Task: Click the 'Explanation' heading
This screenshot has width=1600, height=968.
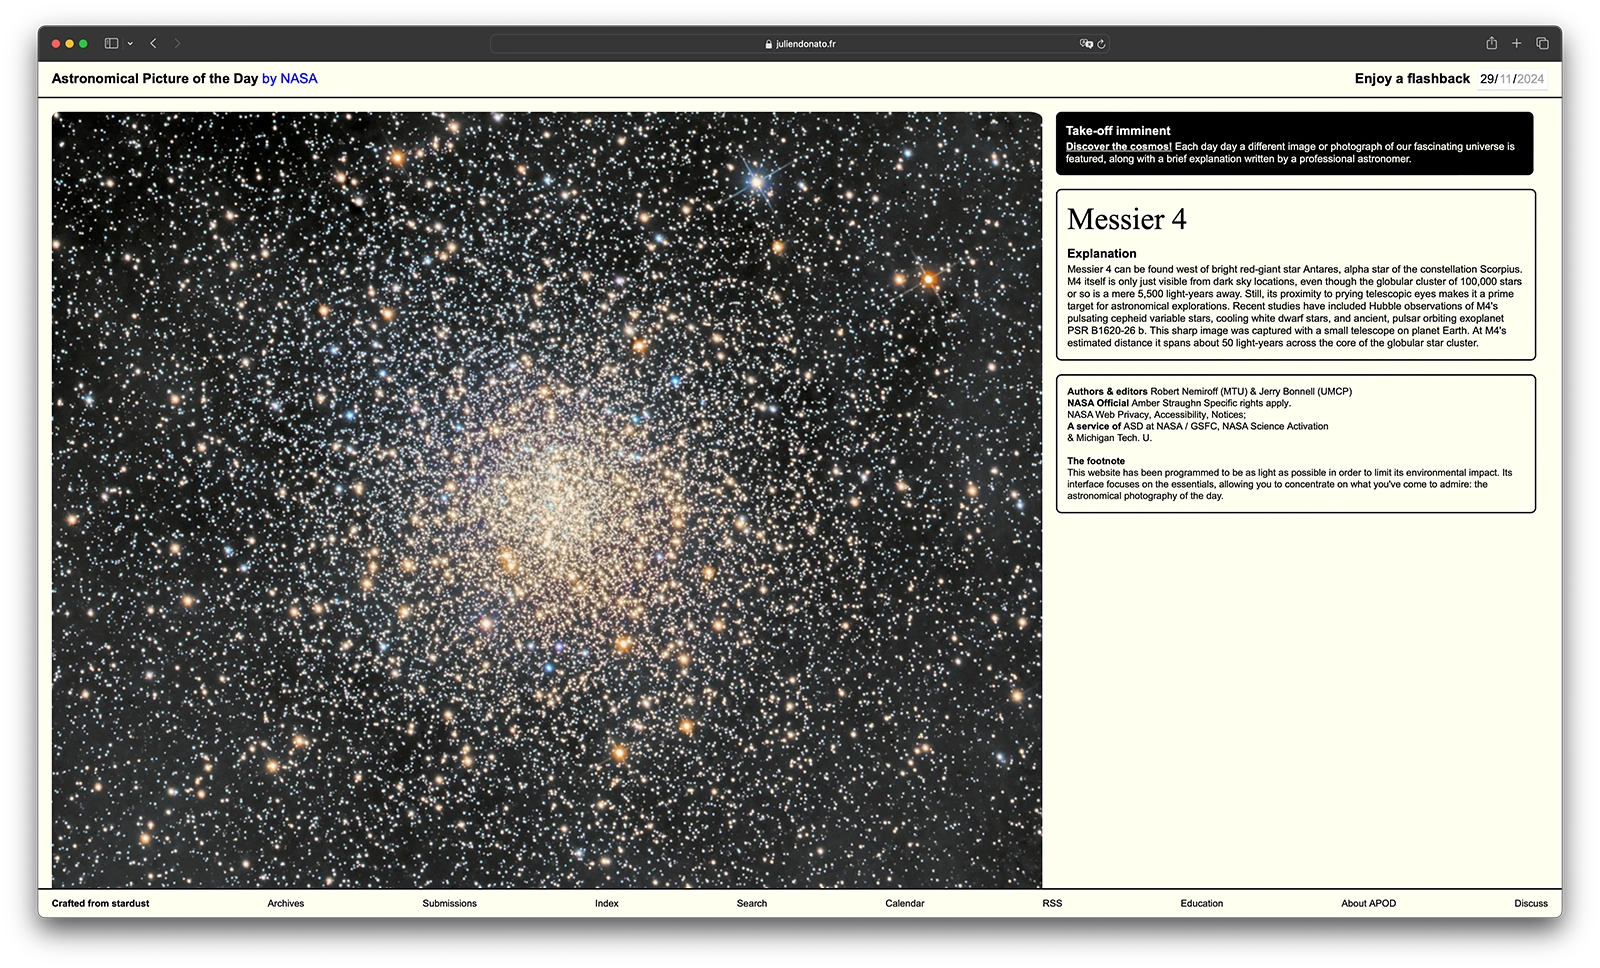Action: pos(1102,253)
